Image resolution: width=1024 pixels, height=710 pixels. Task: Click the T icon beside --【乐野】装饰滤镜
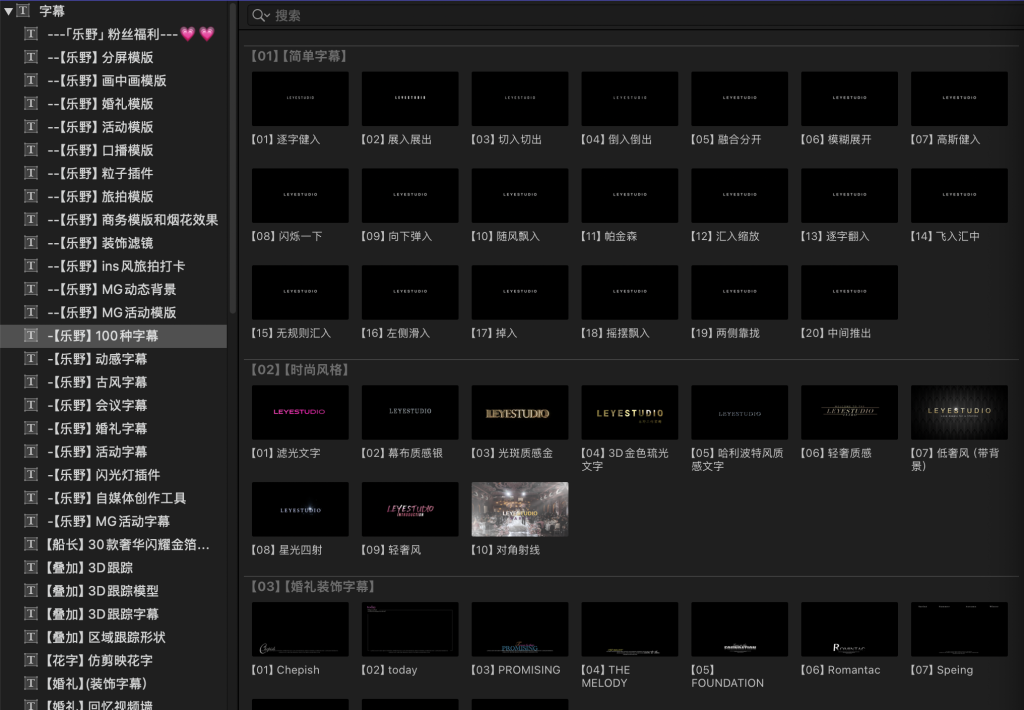point(31,242)
